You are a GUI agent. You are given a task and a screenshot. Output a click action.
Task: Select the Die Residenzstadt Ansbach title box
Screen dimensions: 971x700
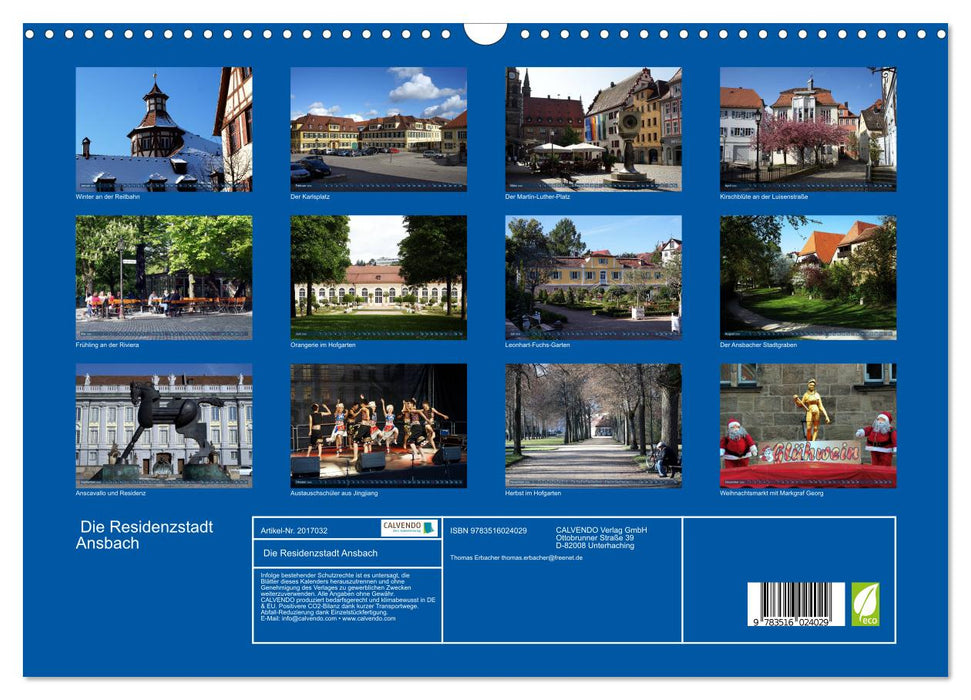pyautogui.click(x=320, y=555)
